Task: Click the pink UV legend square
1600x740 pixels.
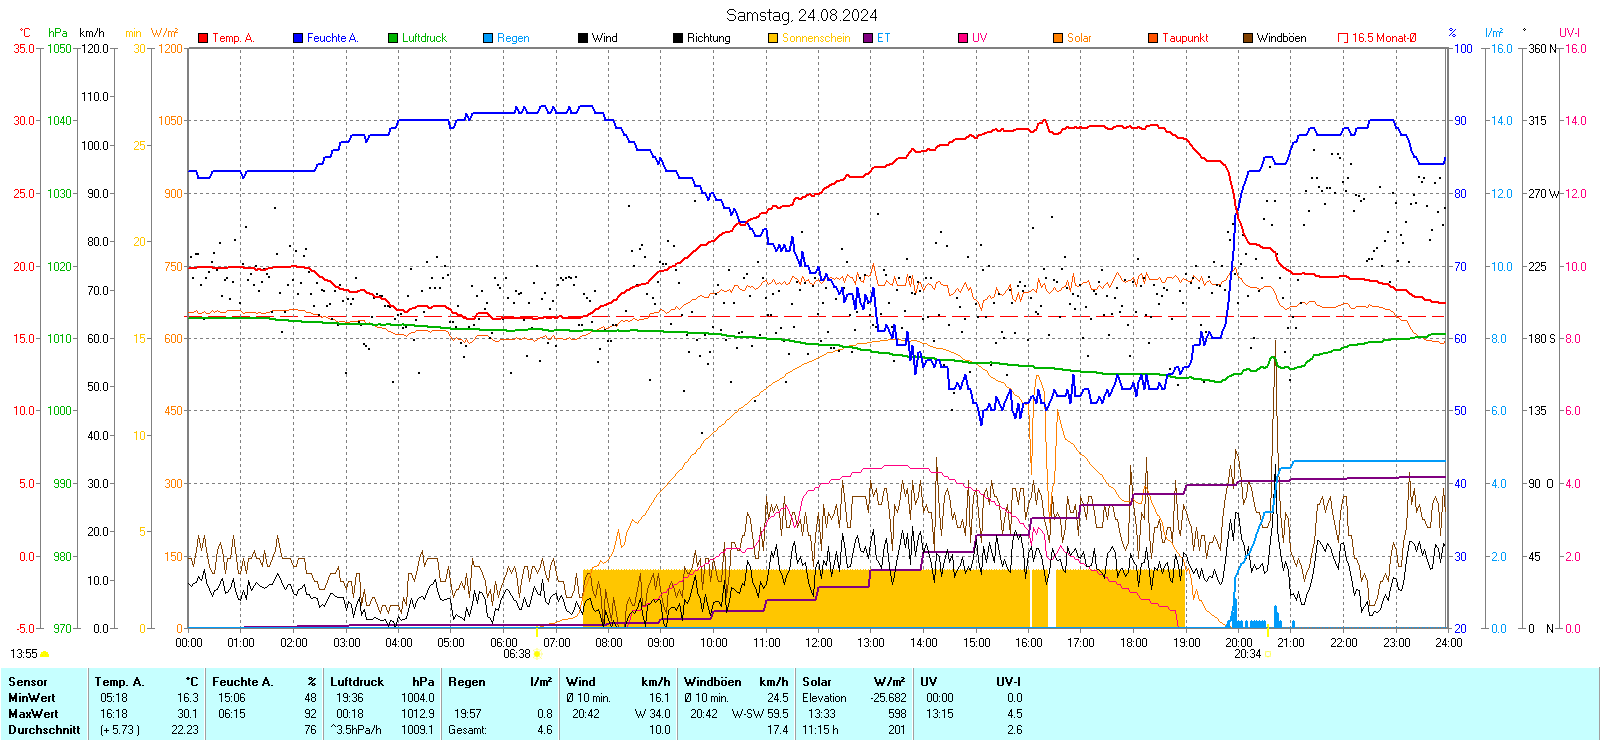Action: pos(963,38)
